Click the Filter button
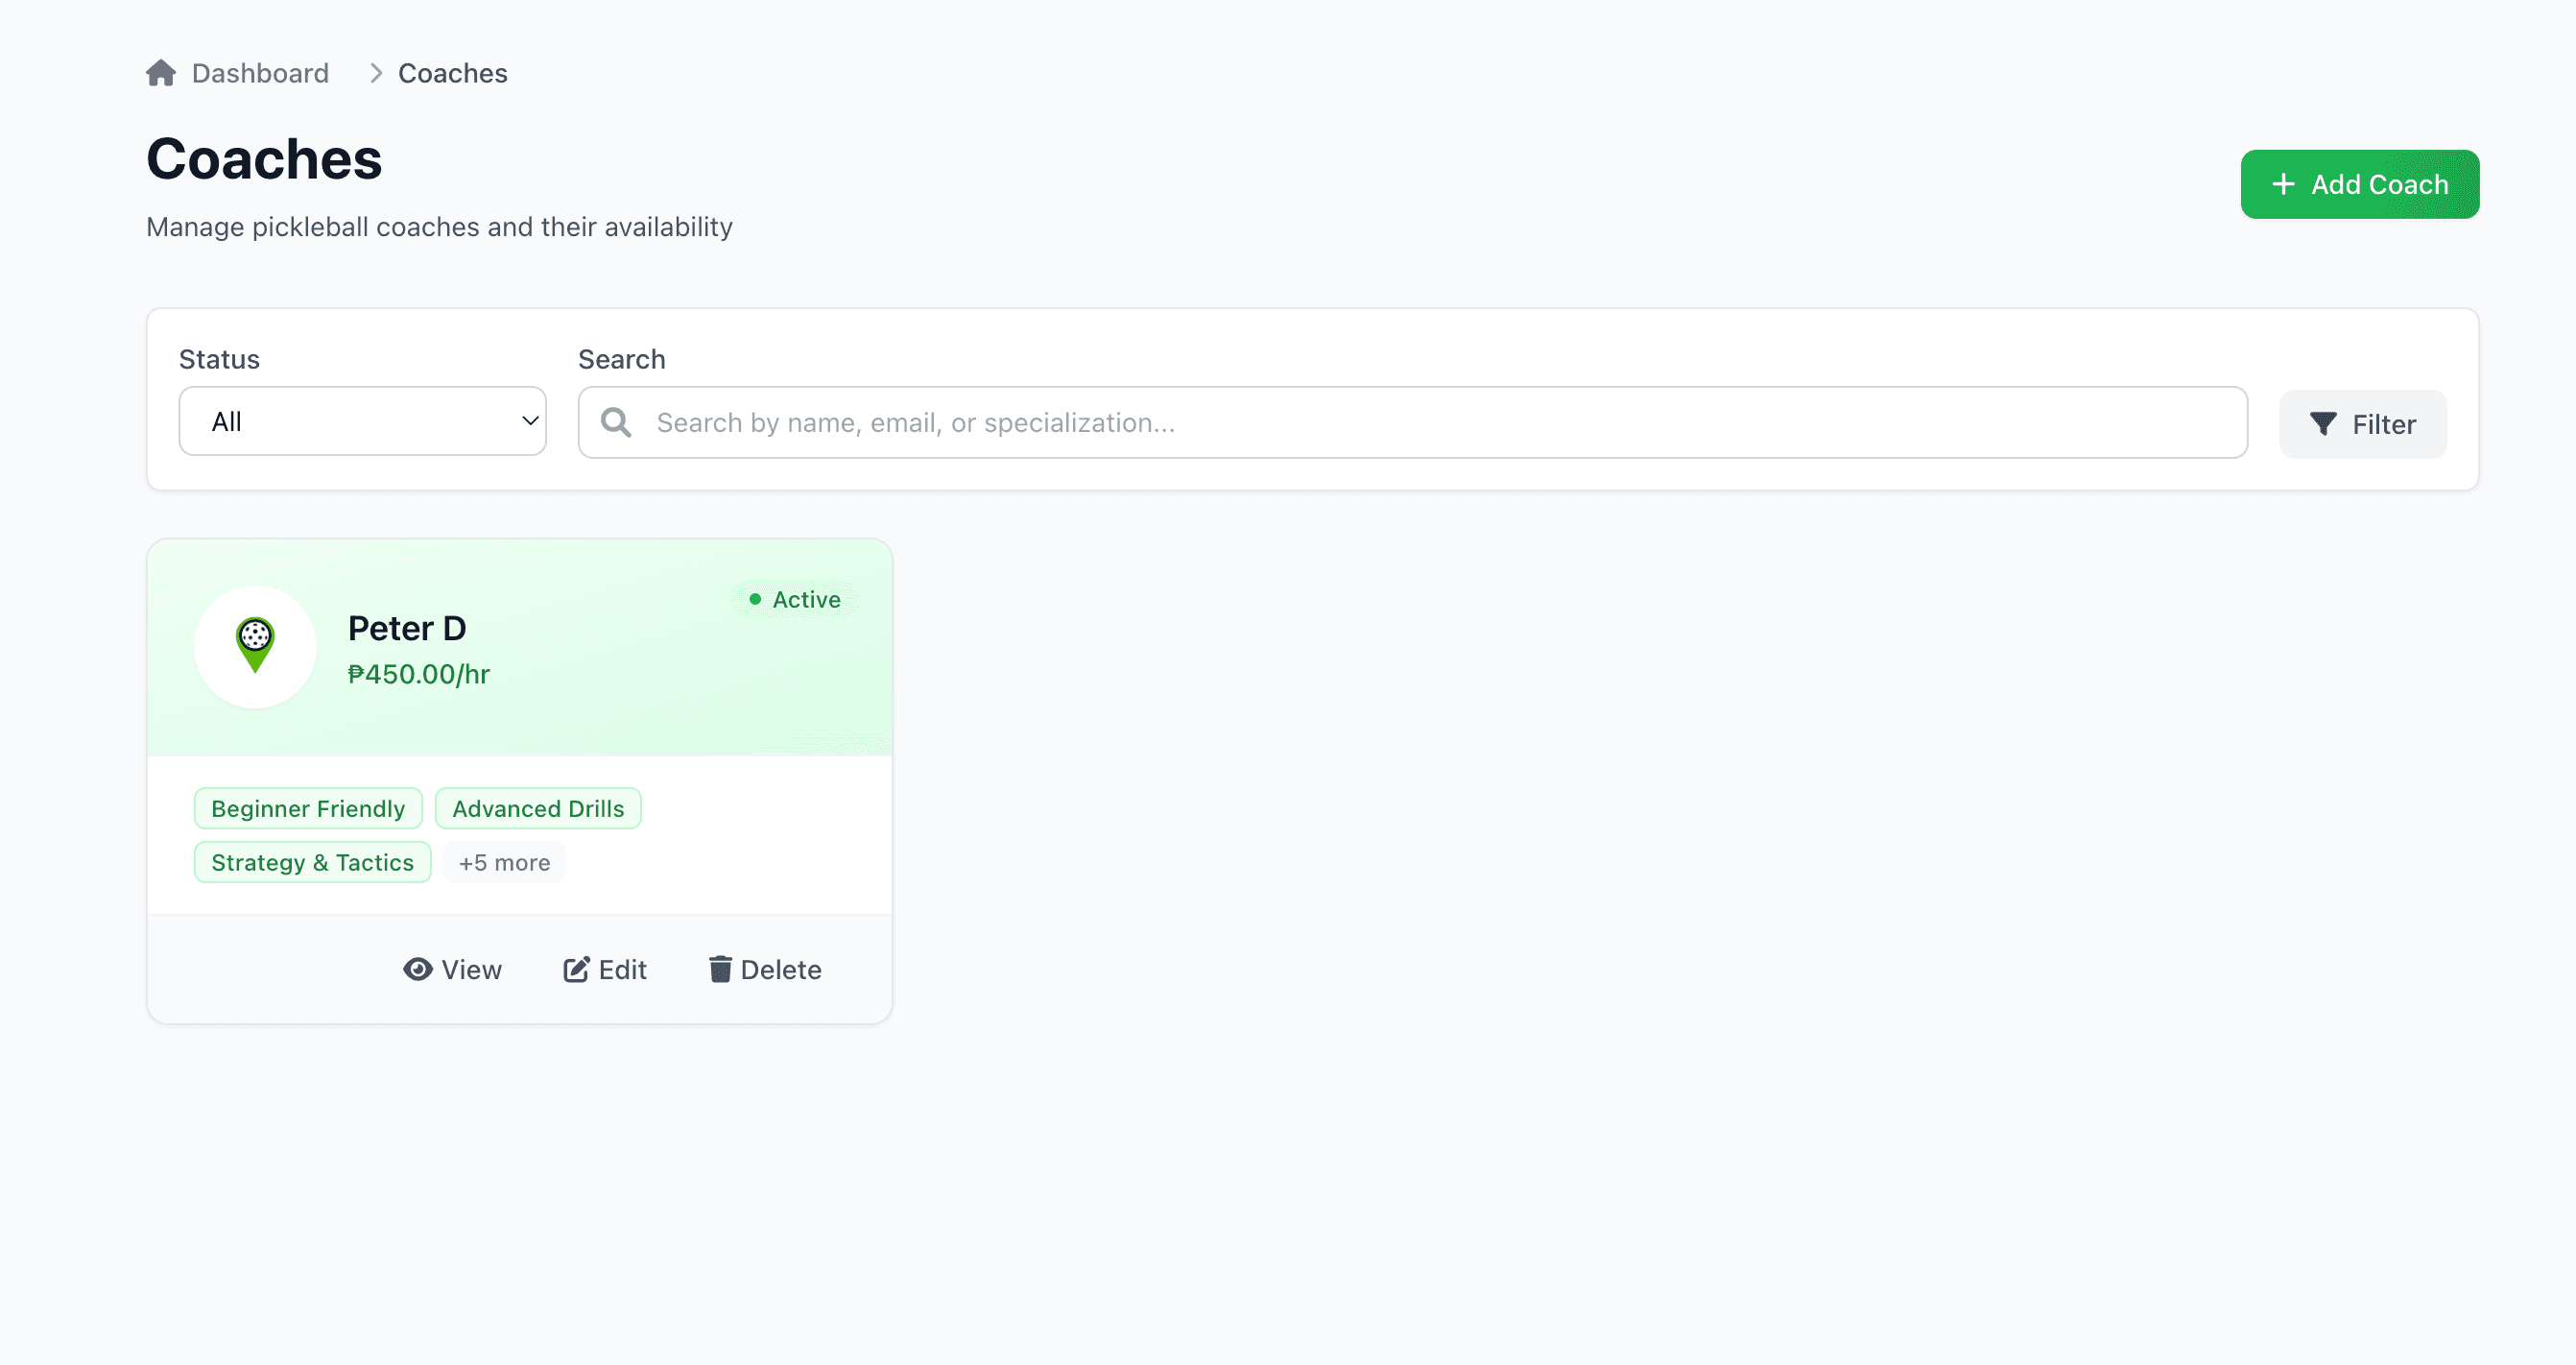Viewport: 2576px width, 1365px height. (x=2362, y=423)
